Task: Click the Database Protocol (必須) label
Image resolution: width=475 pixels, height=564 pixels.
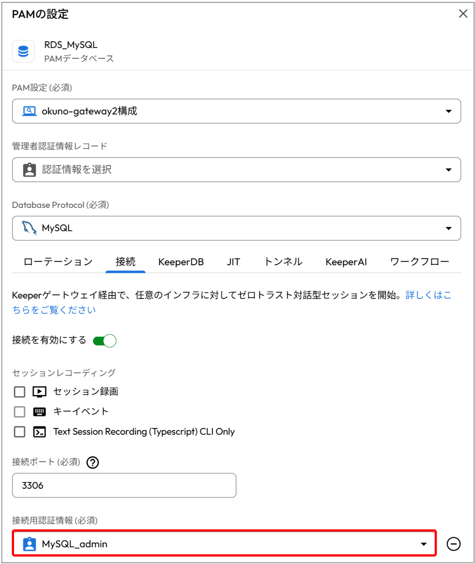Action: click(60, 205)
